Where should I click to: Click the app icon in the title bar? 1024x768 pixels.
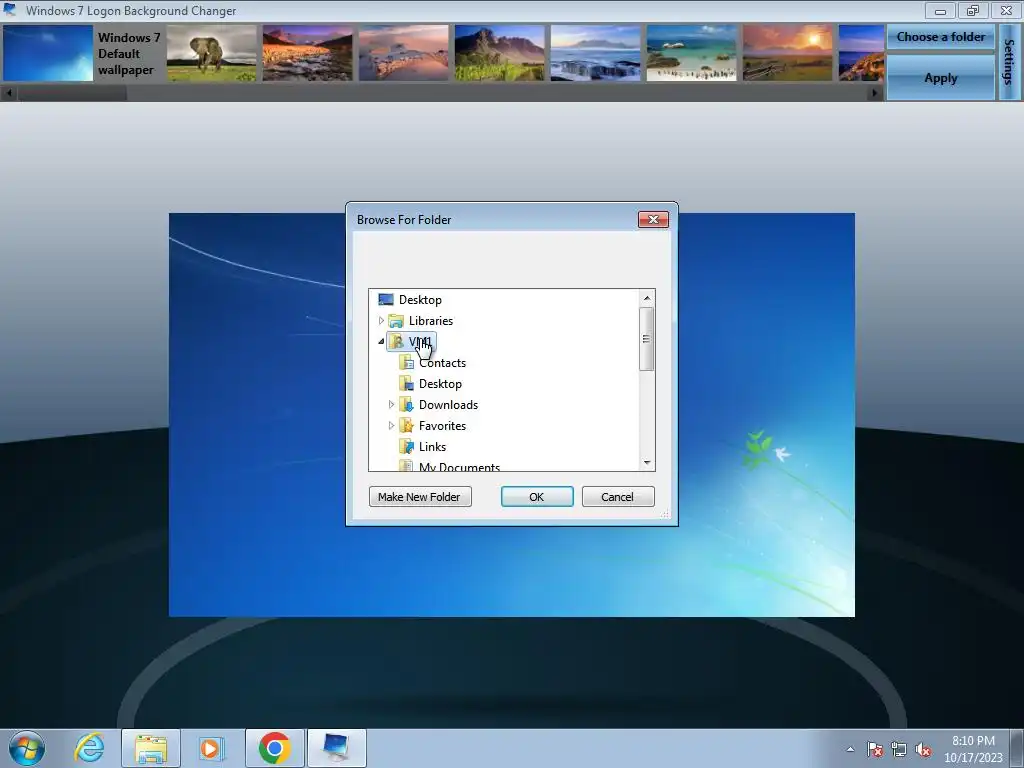[10, 10]
